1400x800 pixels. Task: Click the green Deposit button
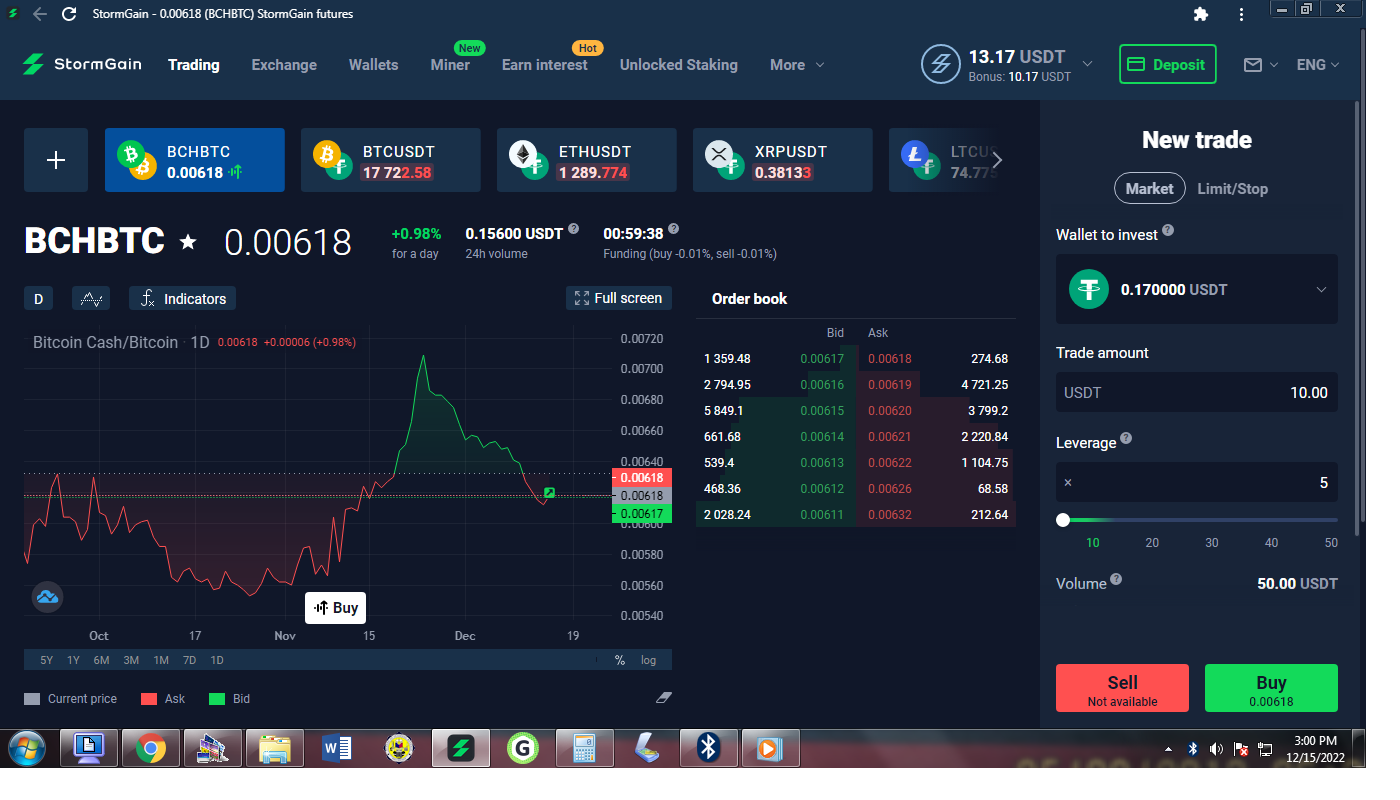tap(1168, 64)
